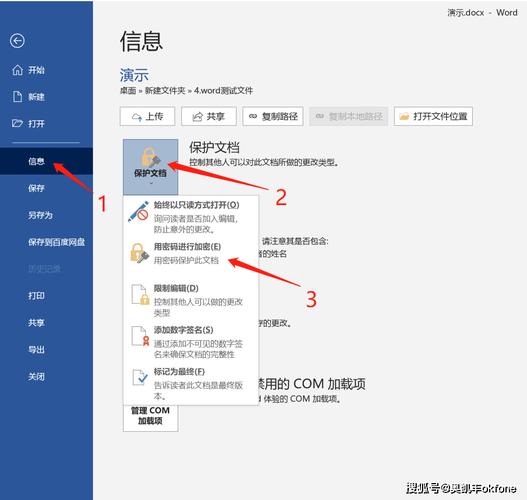Click the document with lock icon
The height and width of the screenshot is (500, 527).
click(140, 294)
